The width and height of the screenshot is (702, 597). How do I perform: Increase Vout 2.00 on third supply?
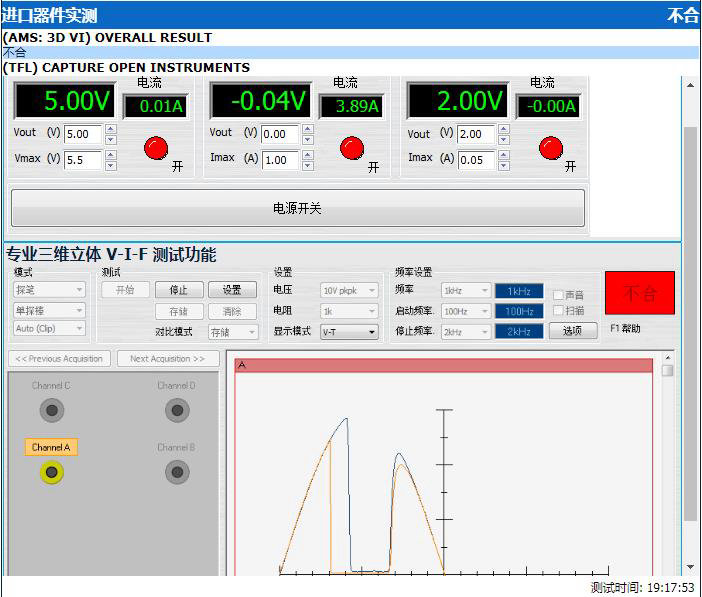pos(504,129)
